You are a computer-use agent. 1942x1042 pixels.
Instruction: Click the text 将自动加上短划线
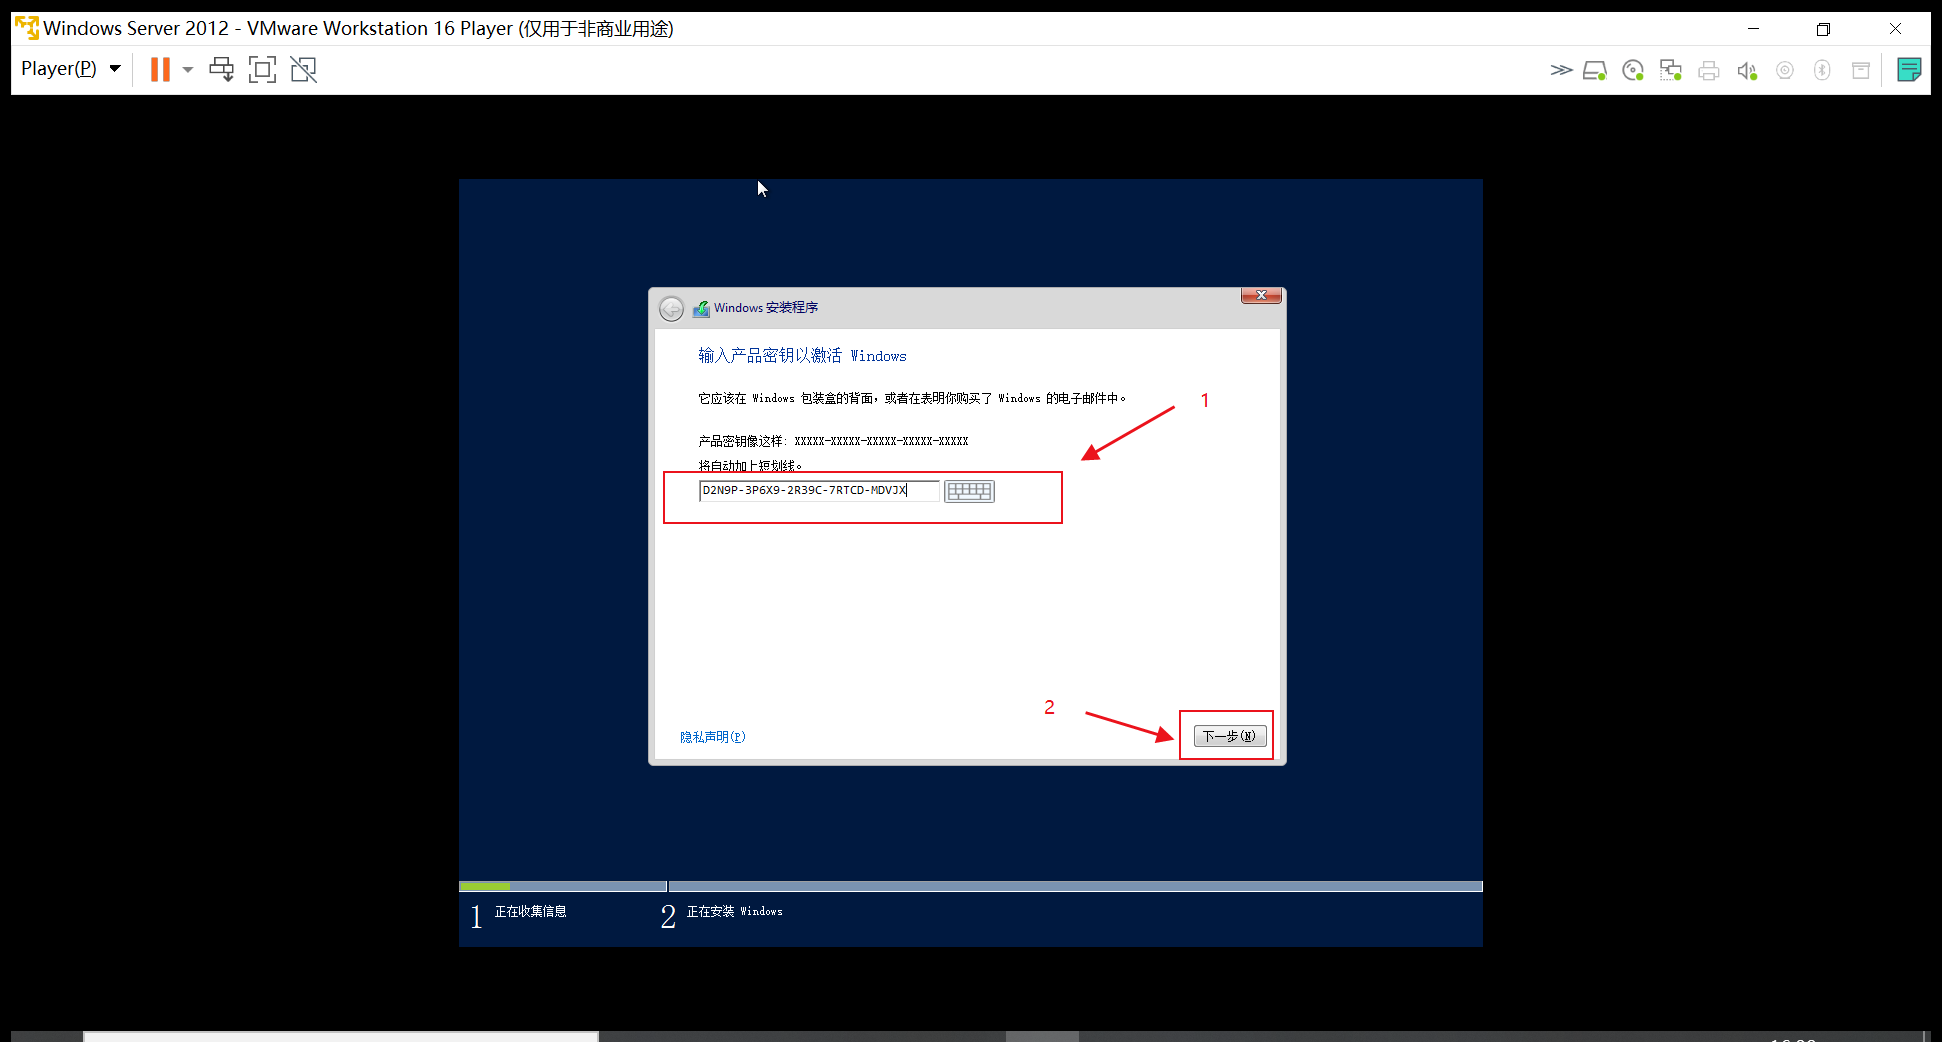coord(750,466)
